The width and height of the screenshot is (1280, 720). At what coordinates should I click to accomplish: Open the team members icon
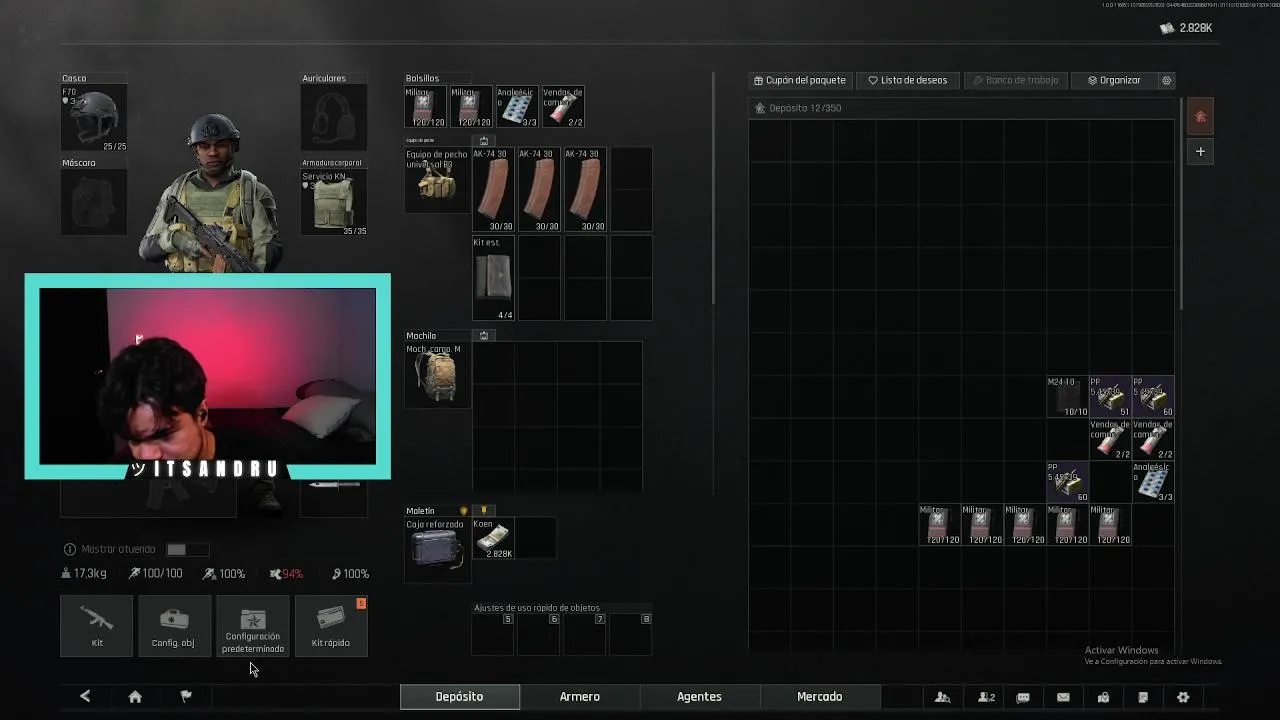pyautogui.click(x=987, y=697)
